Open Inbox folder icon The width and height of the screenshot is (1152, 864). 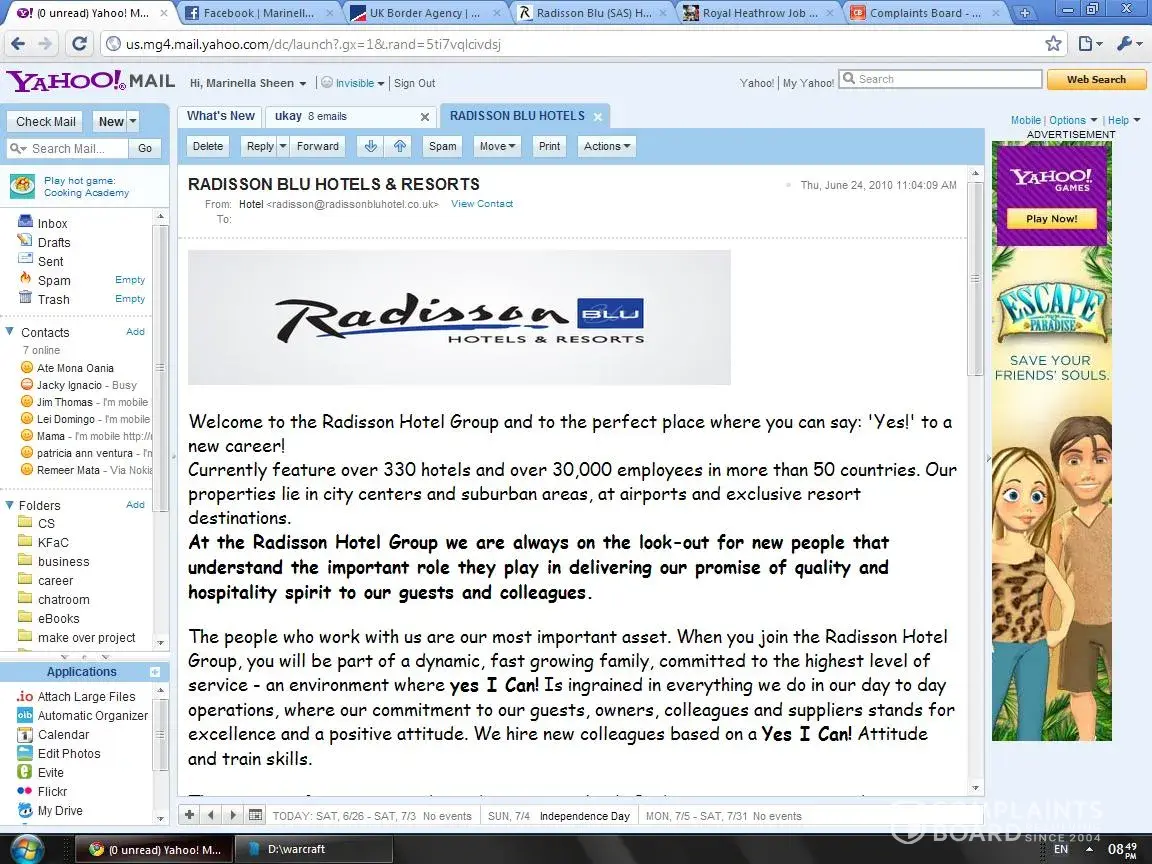(x=26, y=222)
